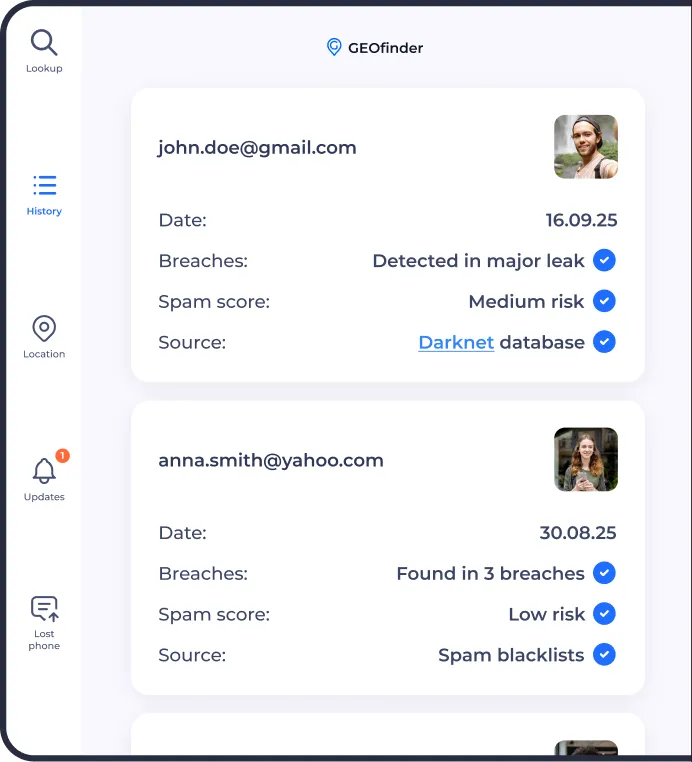Open the Location pin icon

[x=44, y=328]
